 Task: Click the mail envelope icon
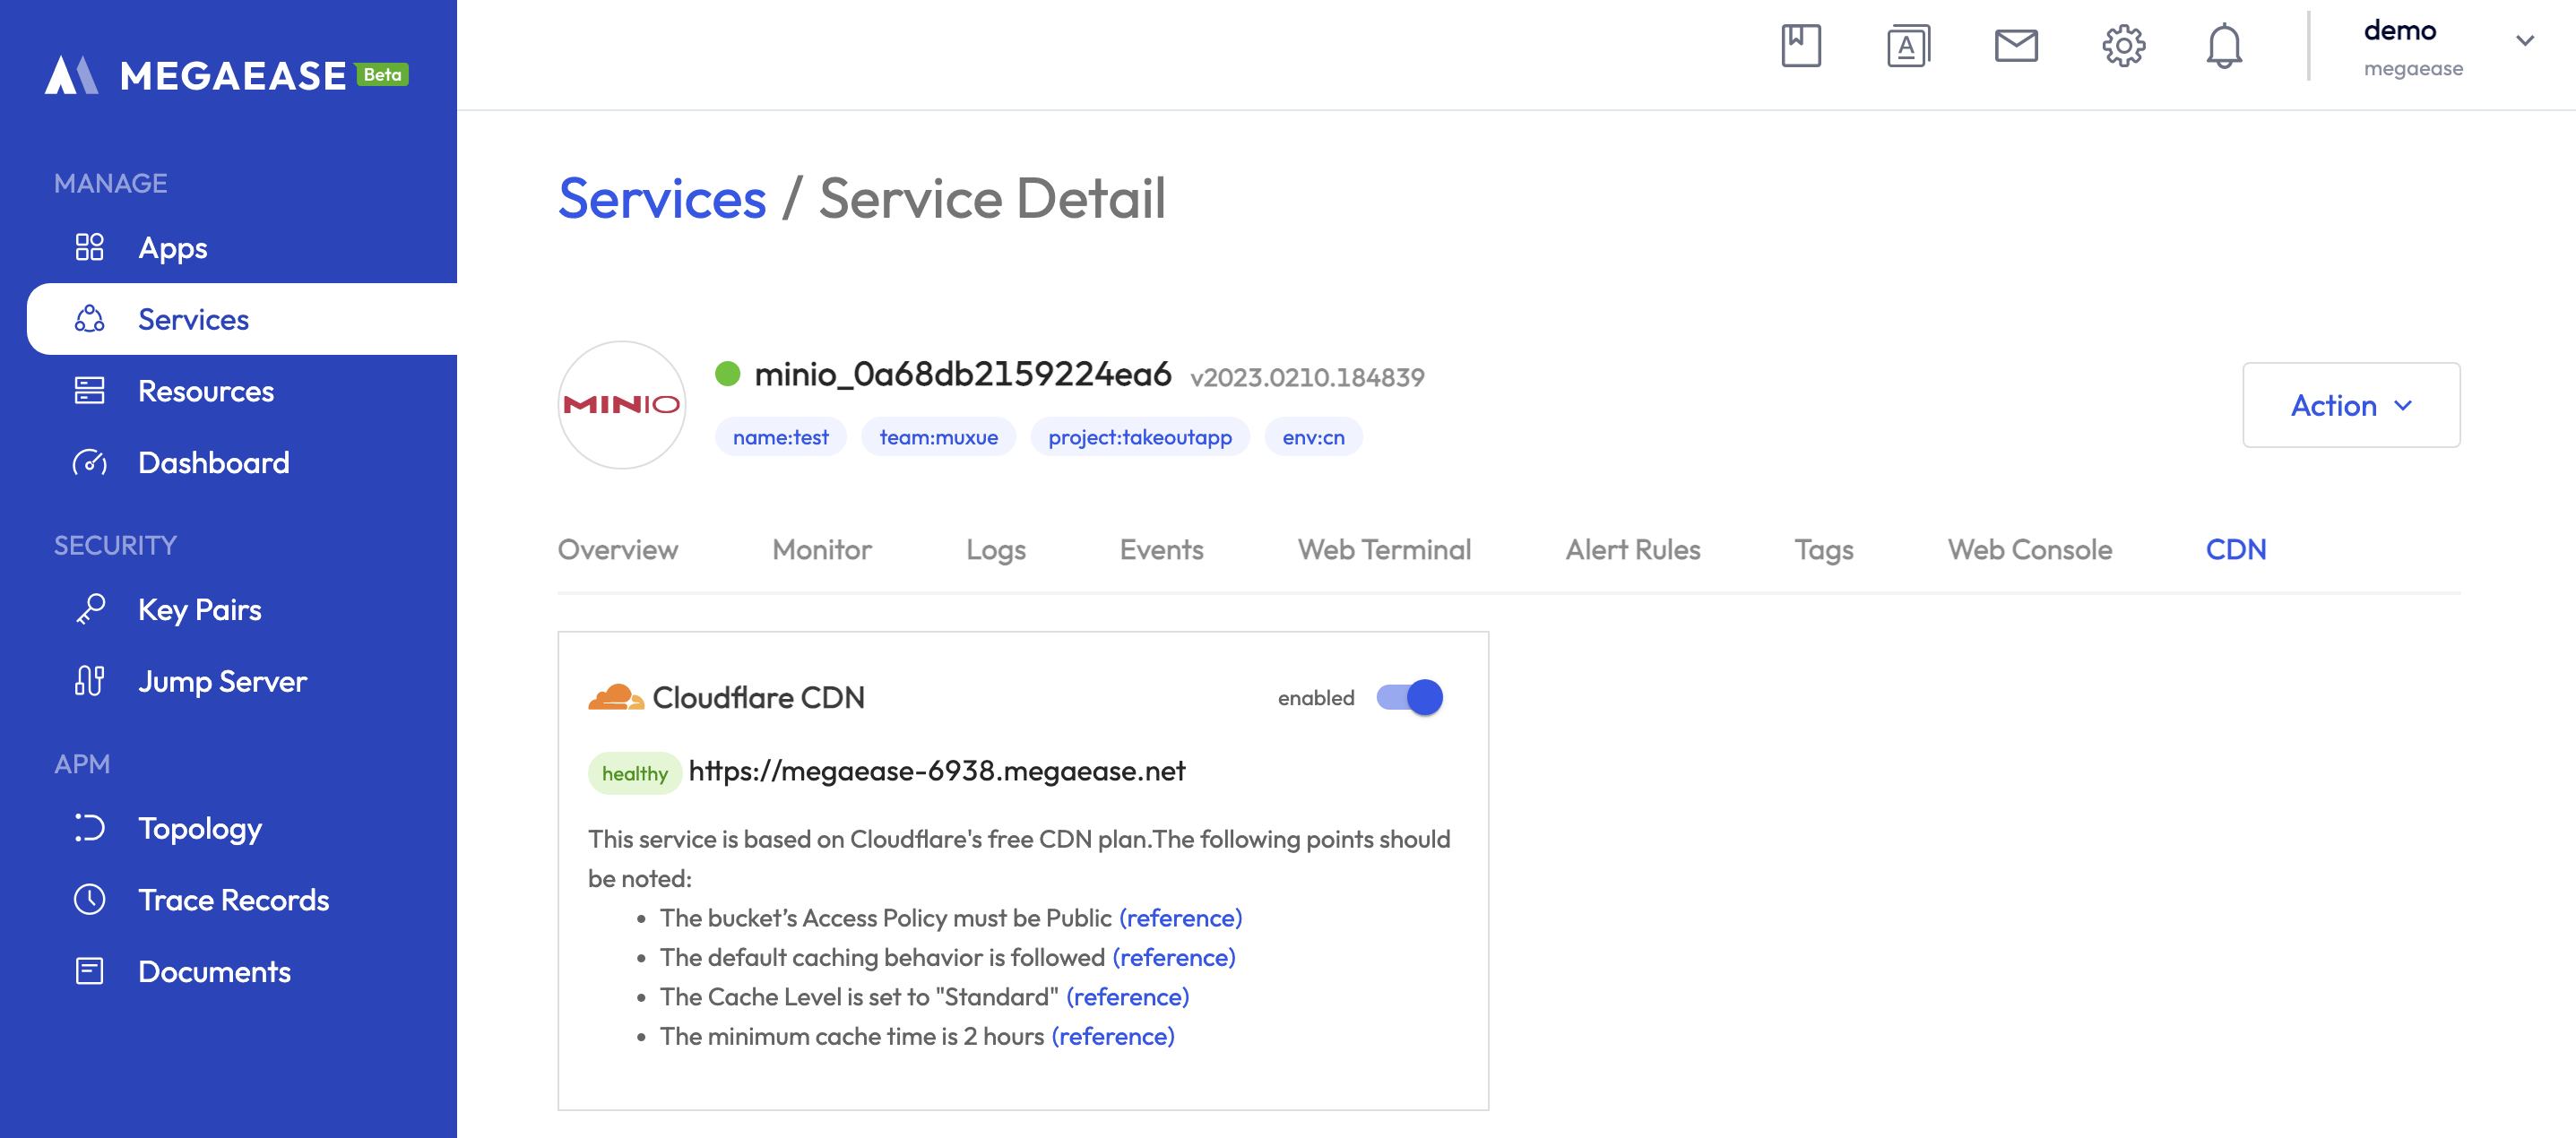click(2015, 46)
